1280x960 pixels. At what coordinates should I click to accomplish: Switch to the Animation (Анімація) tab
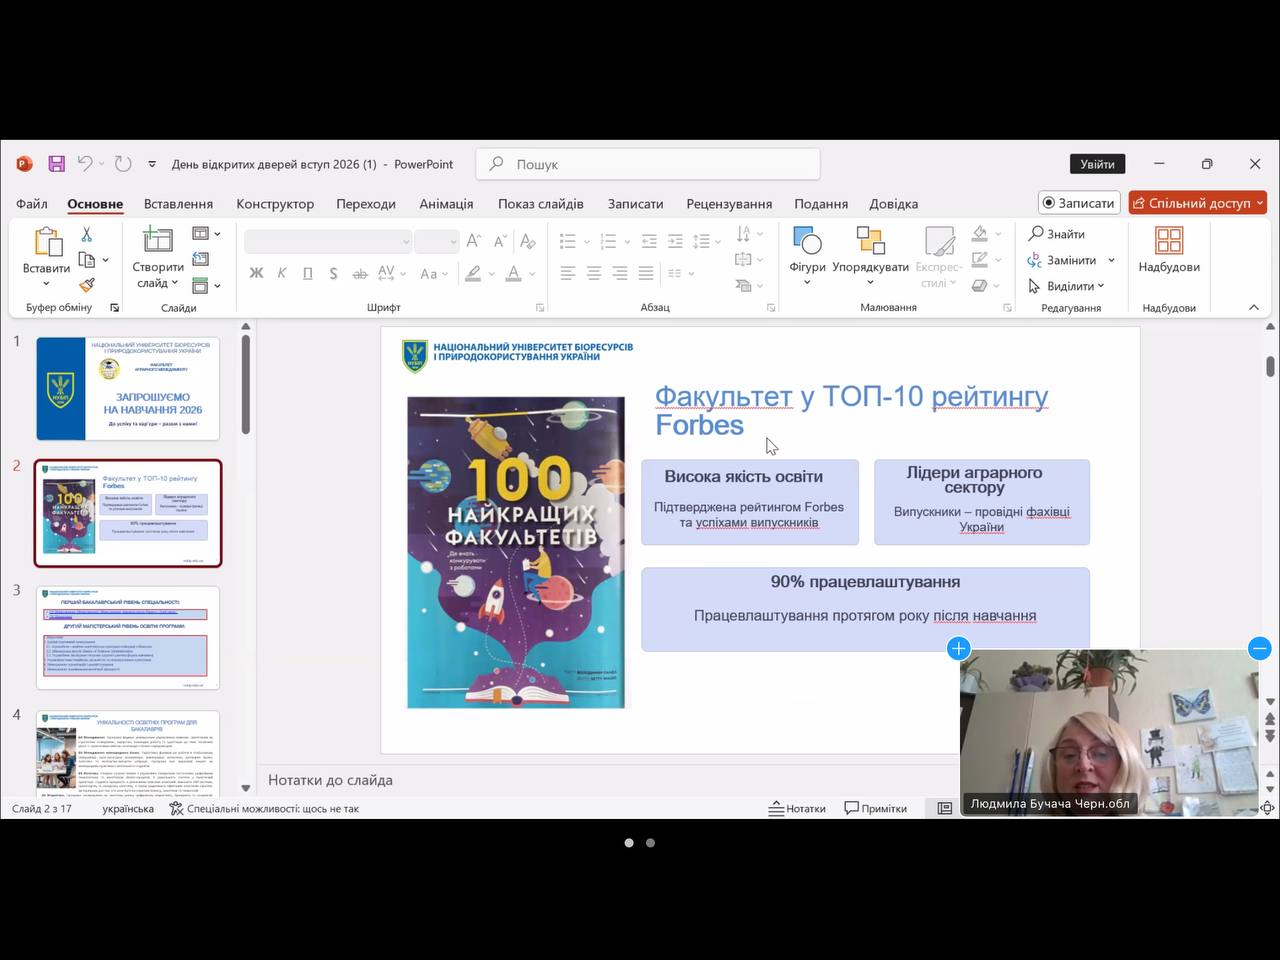pyautogui.click(x=446, y=204)
